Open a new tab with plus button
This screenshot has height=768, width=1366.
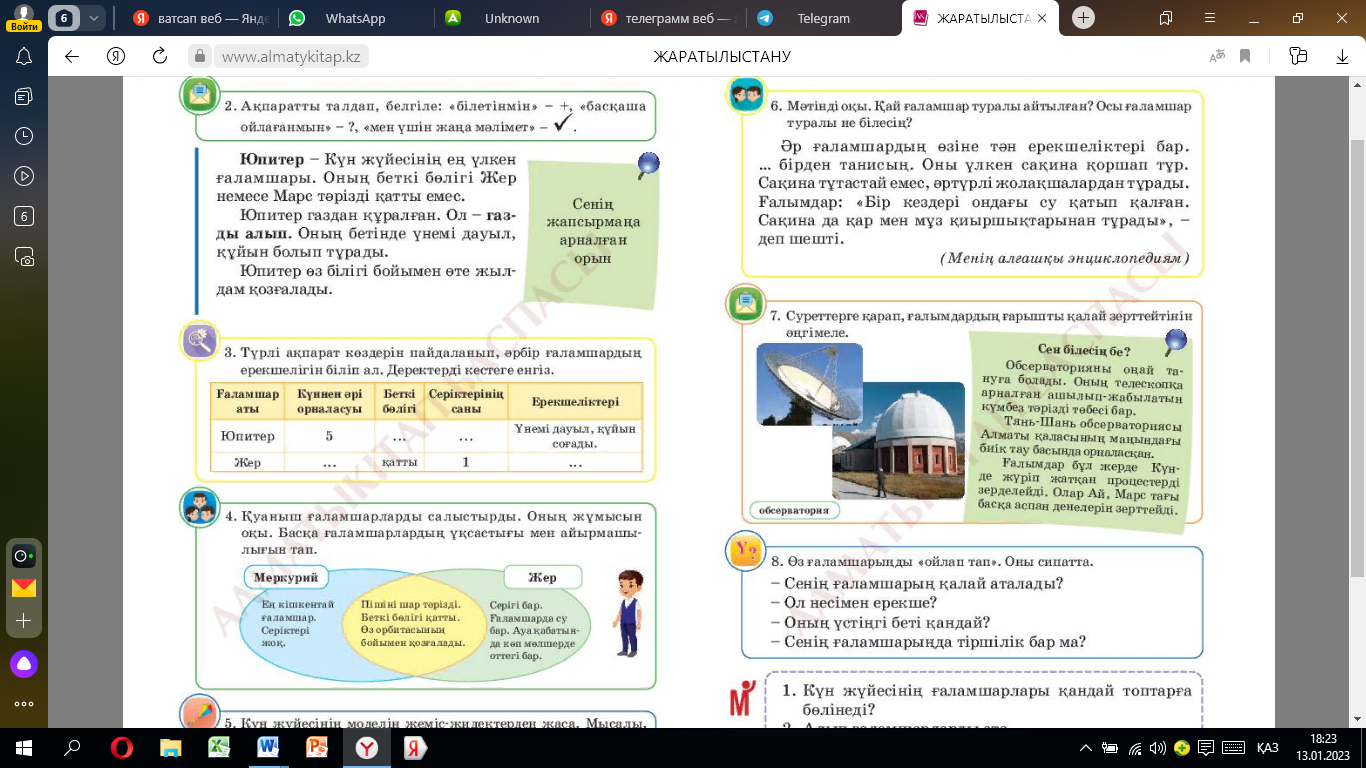(x=1084, y=18)
